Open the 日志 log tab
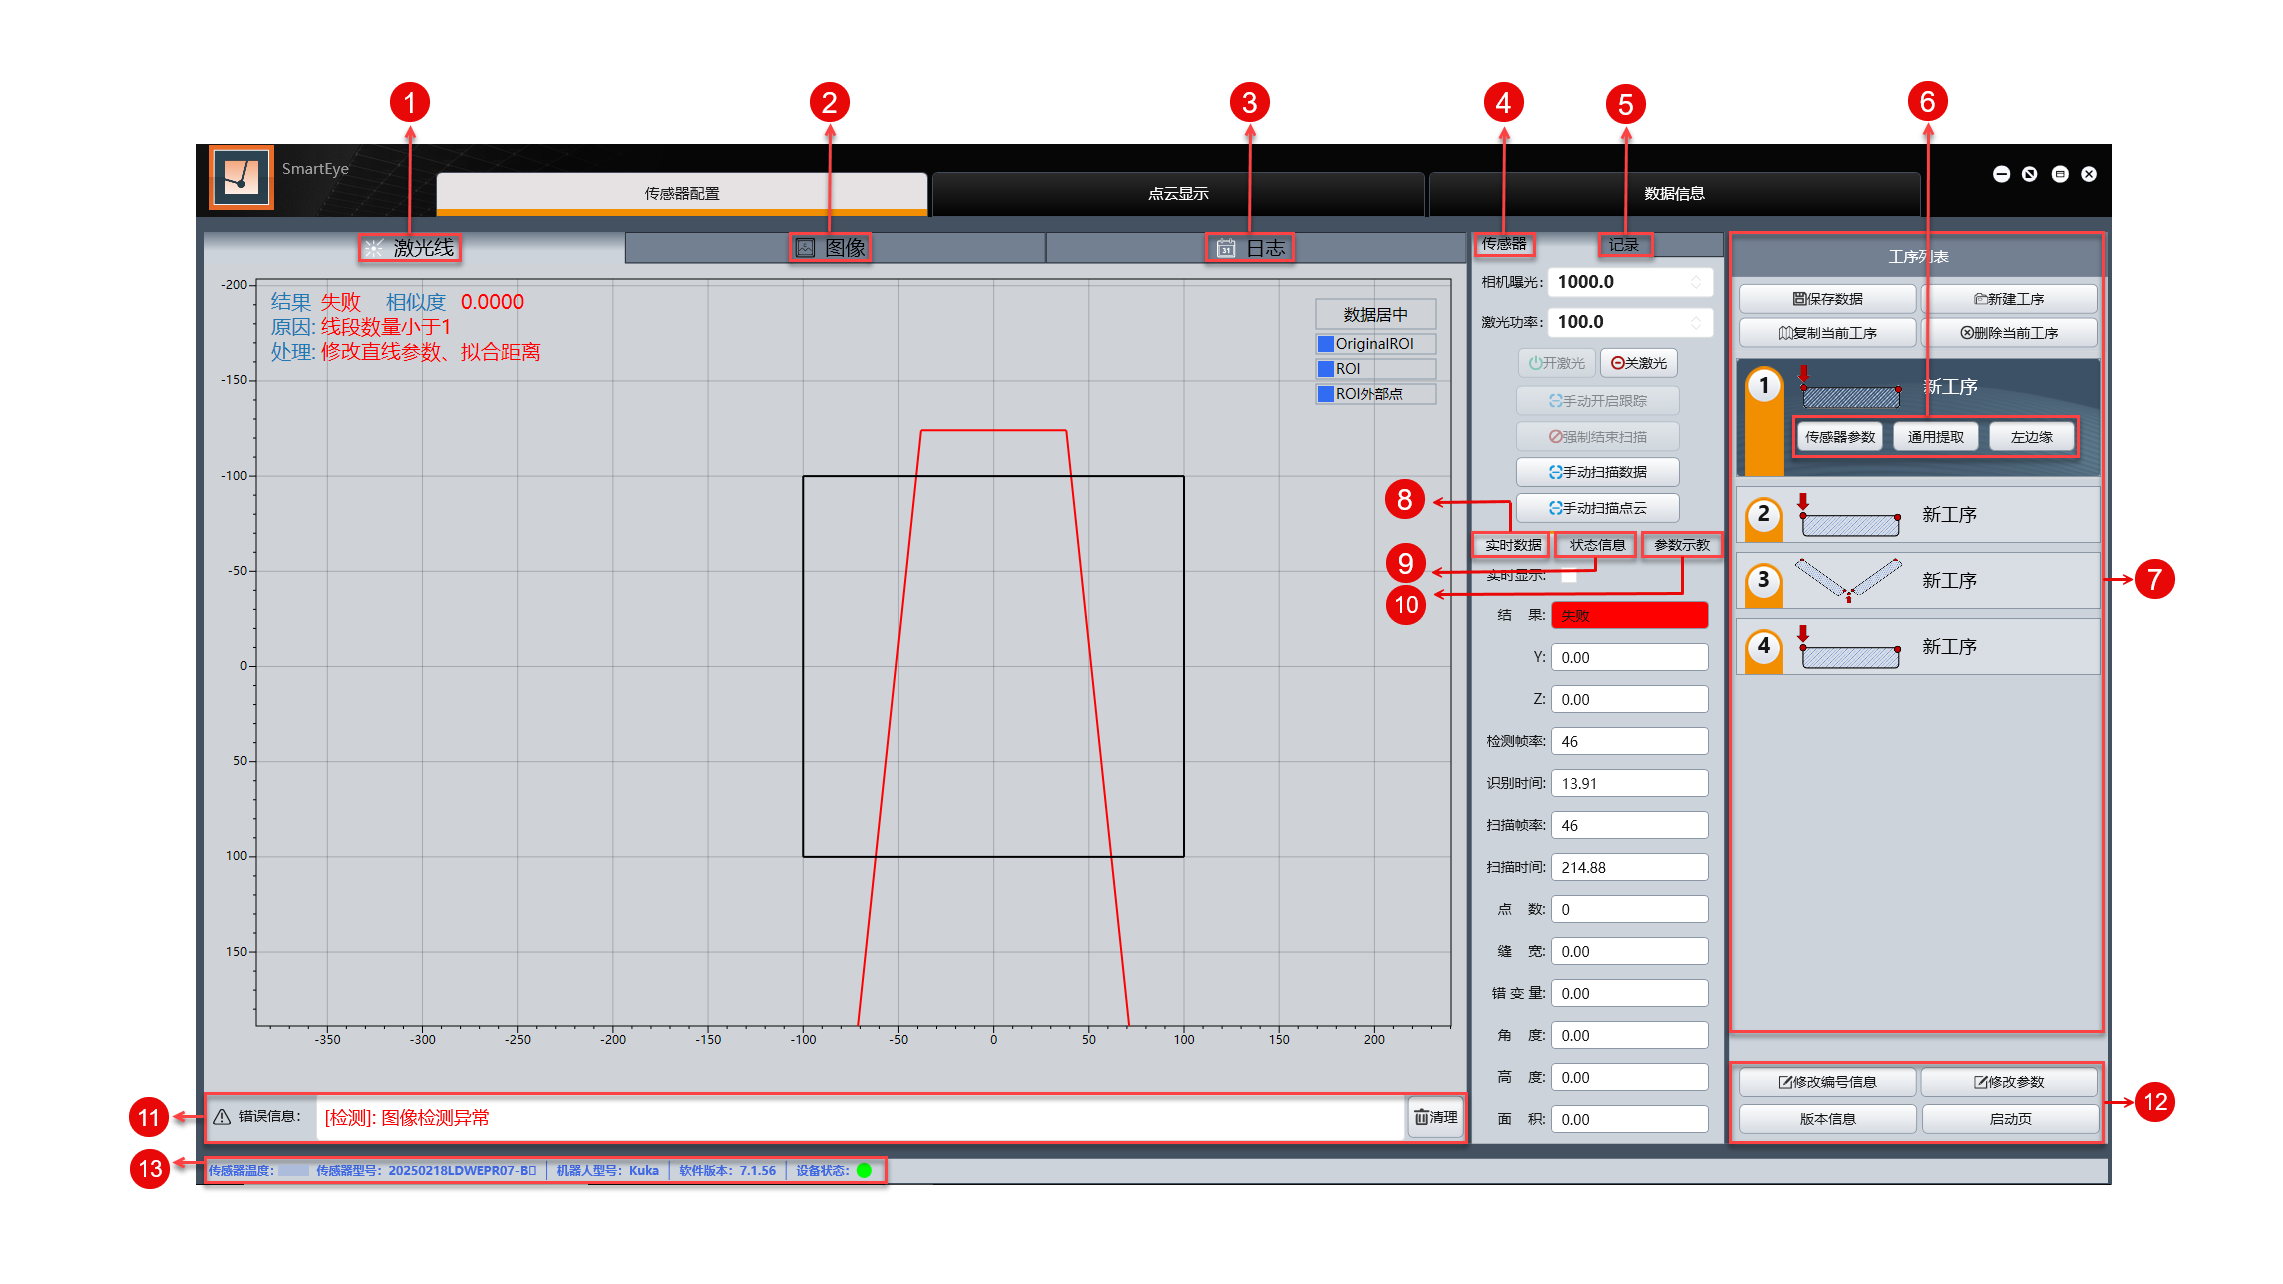 (1252, 248)
